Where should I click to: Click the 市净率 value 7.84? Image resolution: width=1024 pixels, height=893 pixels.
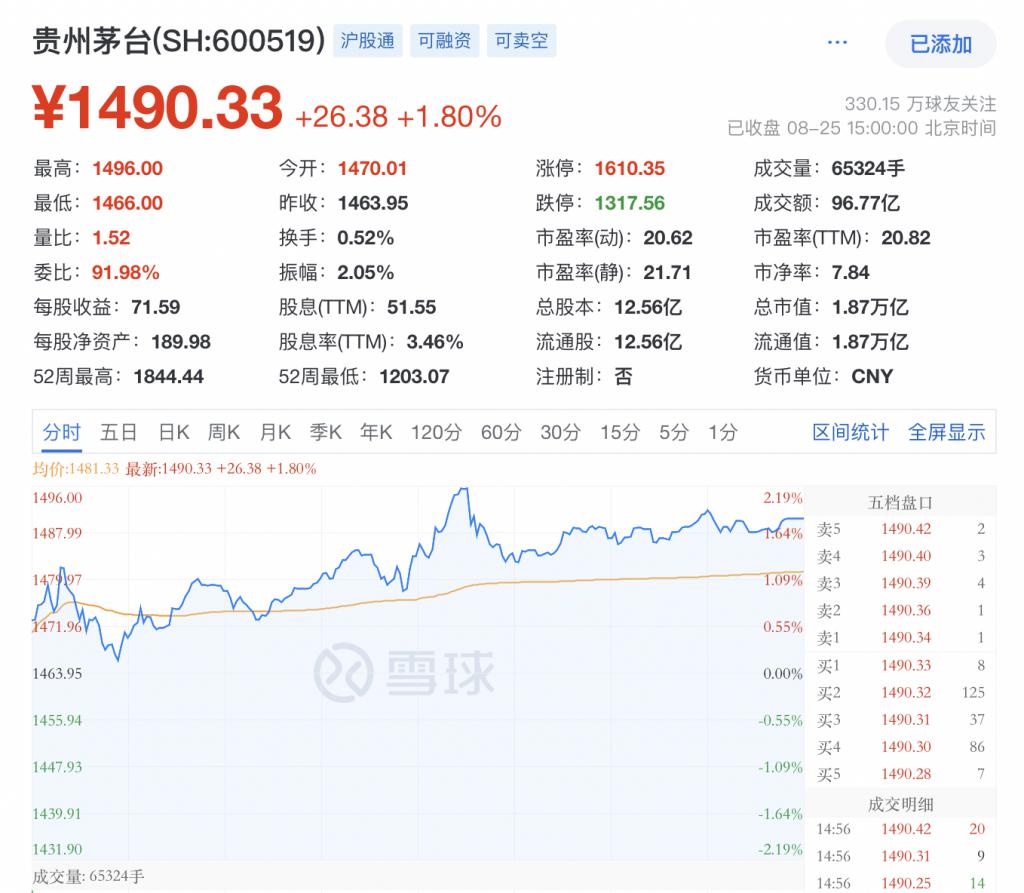(850, 272)
